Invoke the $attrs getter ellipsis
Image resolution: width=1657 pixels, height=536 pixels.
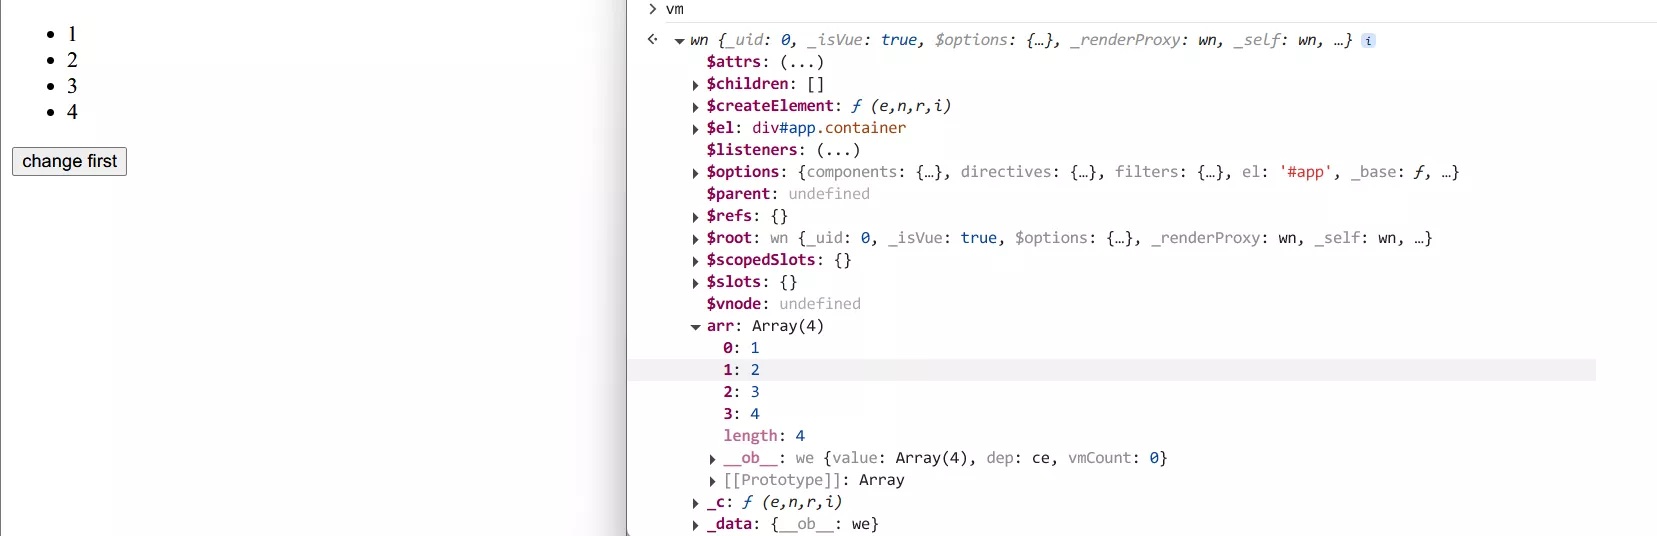click(802, 62)
